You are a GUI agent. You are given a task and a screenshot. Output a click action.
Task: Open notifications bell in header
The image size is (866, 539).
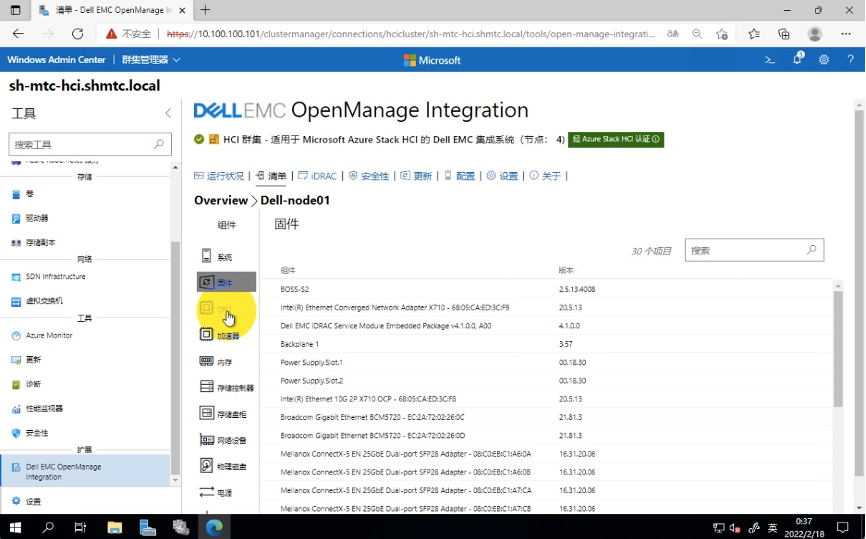[x=797, y=59]
